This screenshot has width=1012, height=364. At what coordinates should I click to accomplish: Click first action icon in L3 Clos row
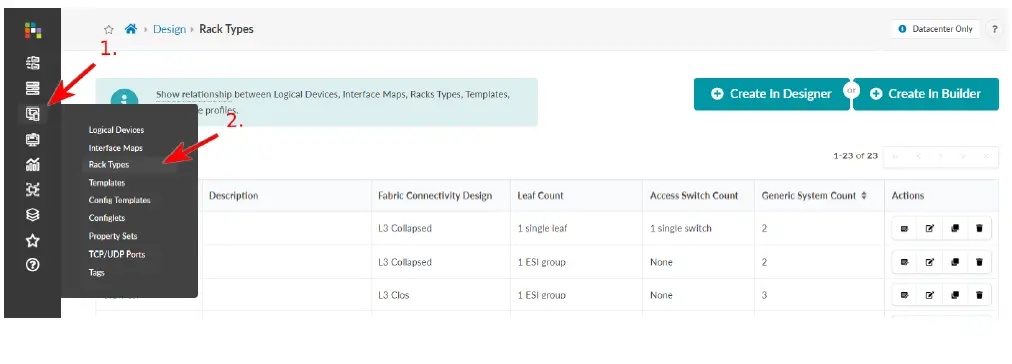point(904,295)
